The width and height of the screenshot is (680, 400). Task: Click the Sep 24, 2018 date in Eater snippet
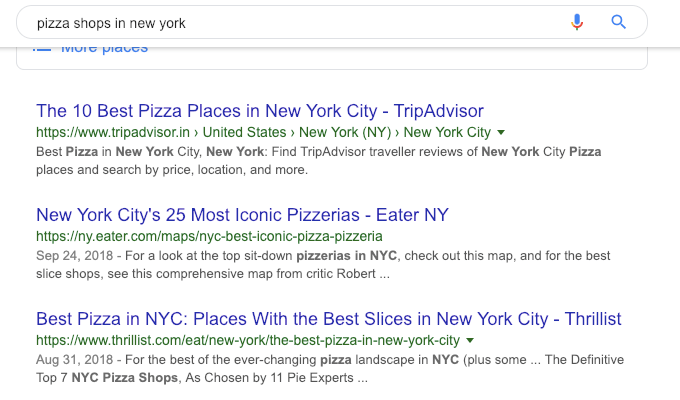coord(75,256)
